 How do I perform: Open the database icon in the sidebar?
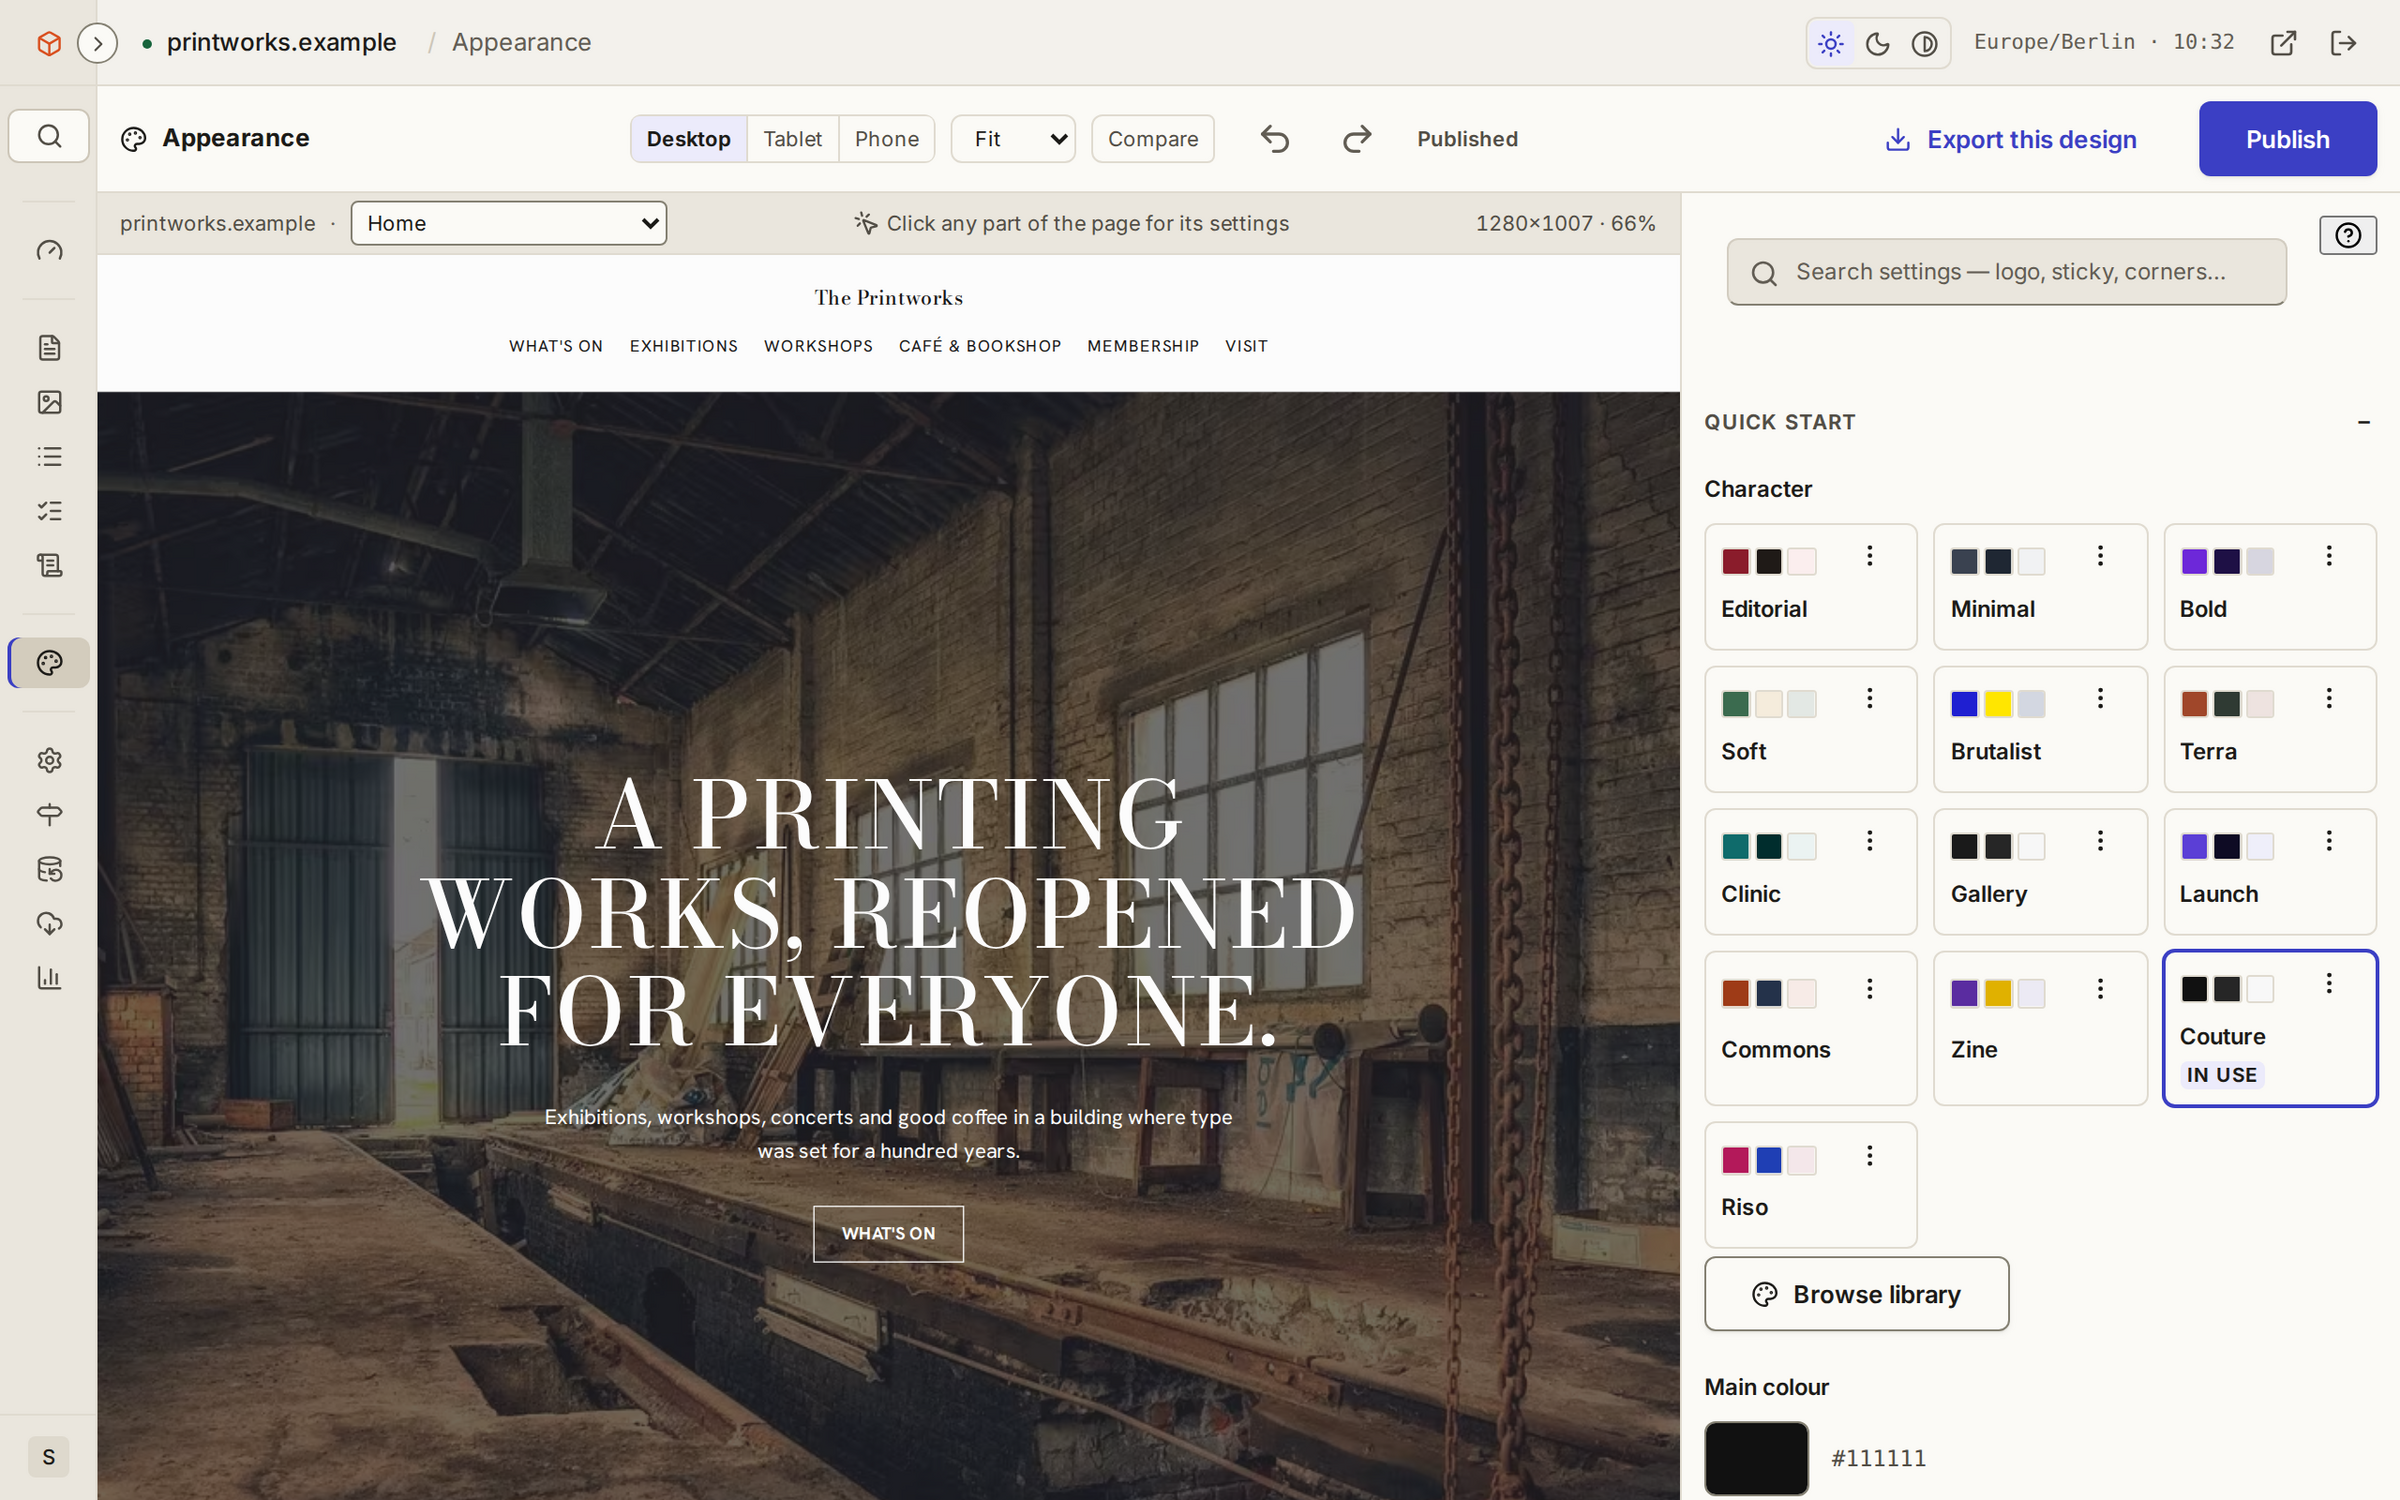49,869
